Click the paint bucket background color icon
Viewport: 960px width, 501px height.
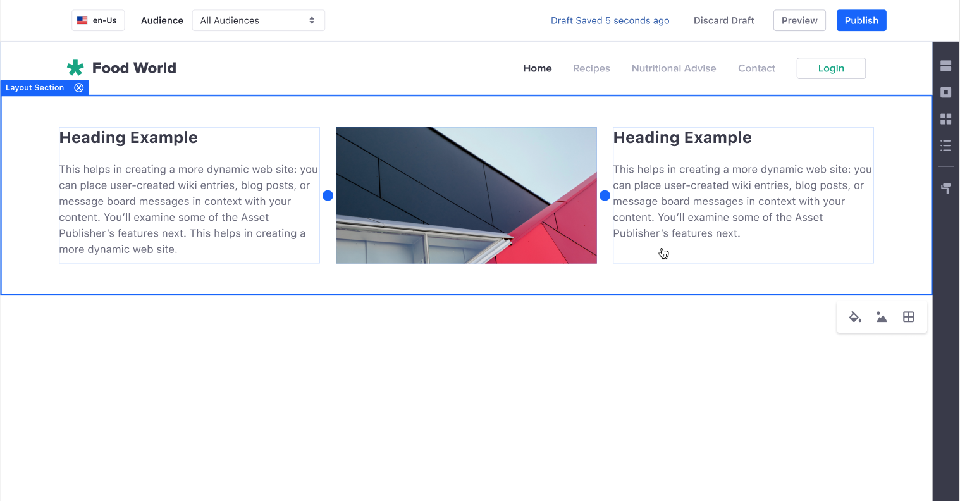(x=855, y=317)
